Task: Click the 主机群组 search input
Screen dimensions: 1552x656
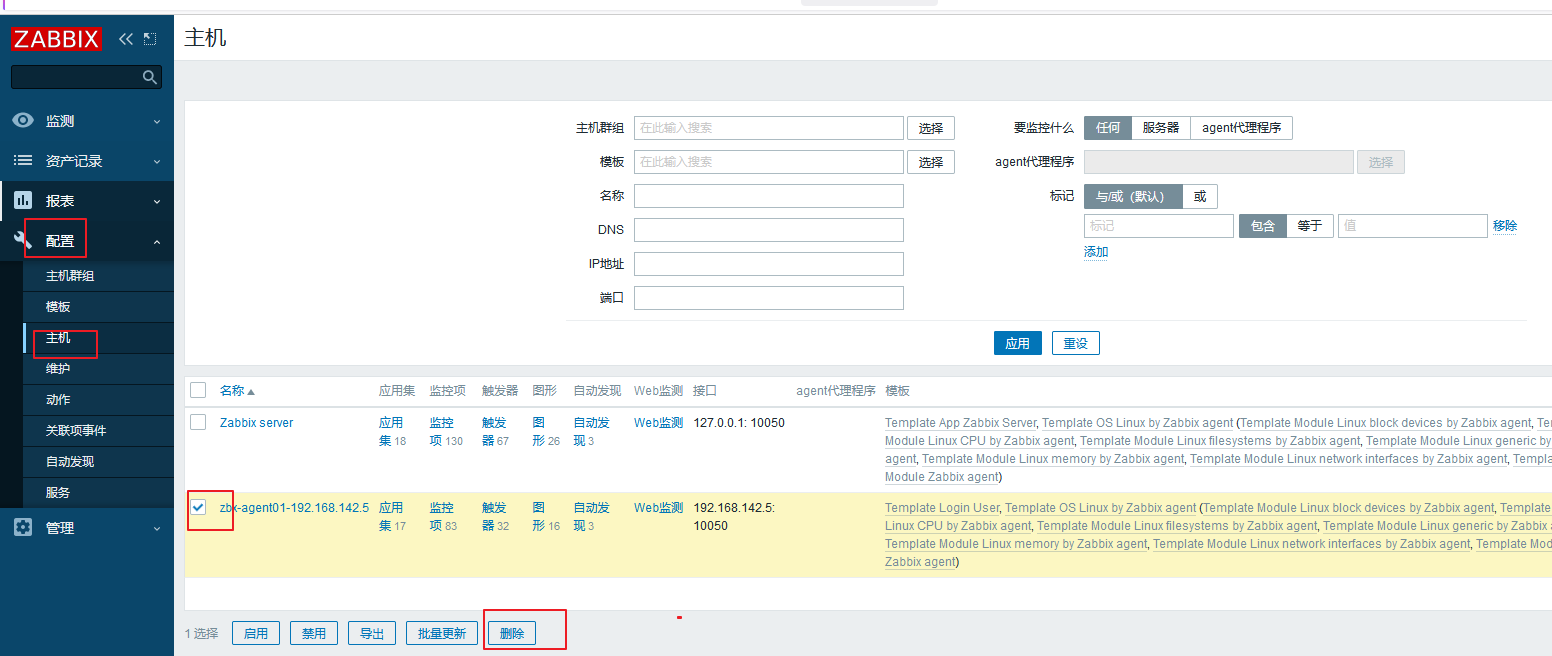Action: pos(769,128)
